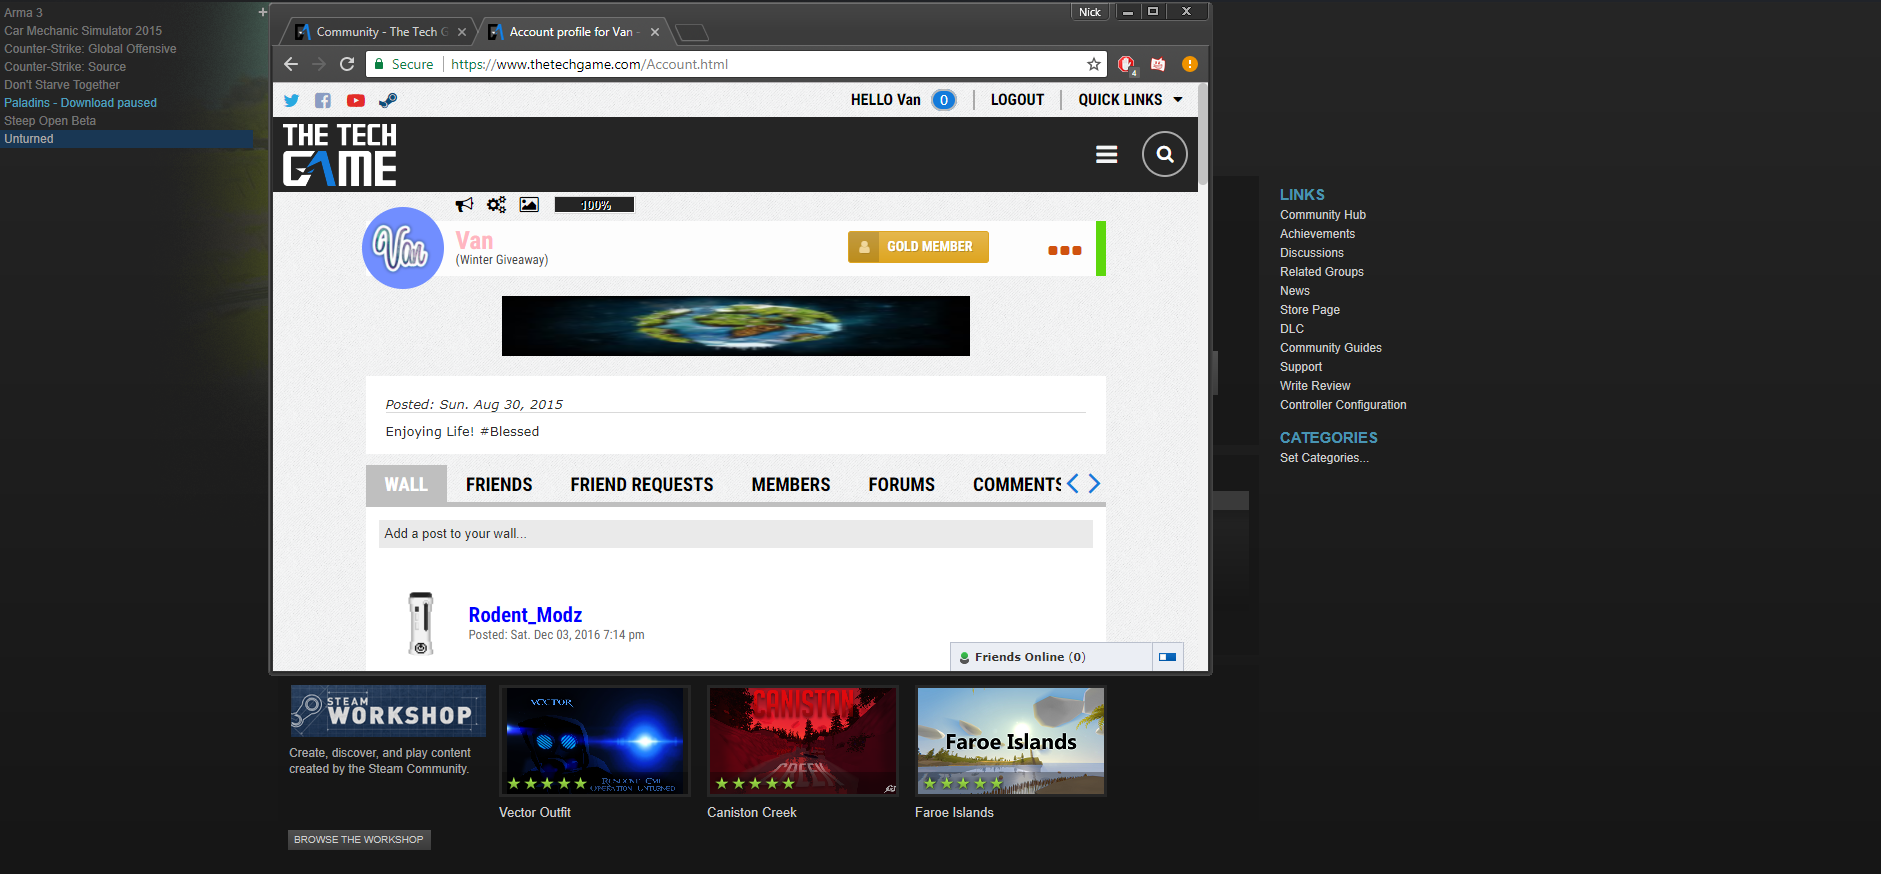Image resolution: width=1881 pixels, height=874 pixels.
Task: Select the FRIEND REQUESTS tab
Action: coord(642,485)
